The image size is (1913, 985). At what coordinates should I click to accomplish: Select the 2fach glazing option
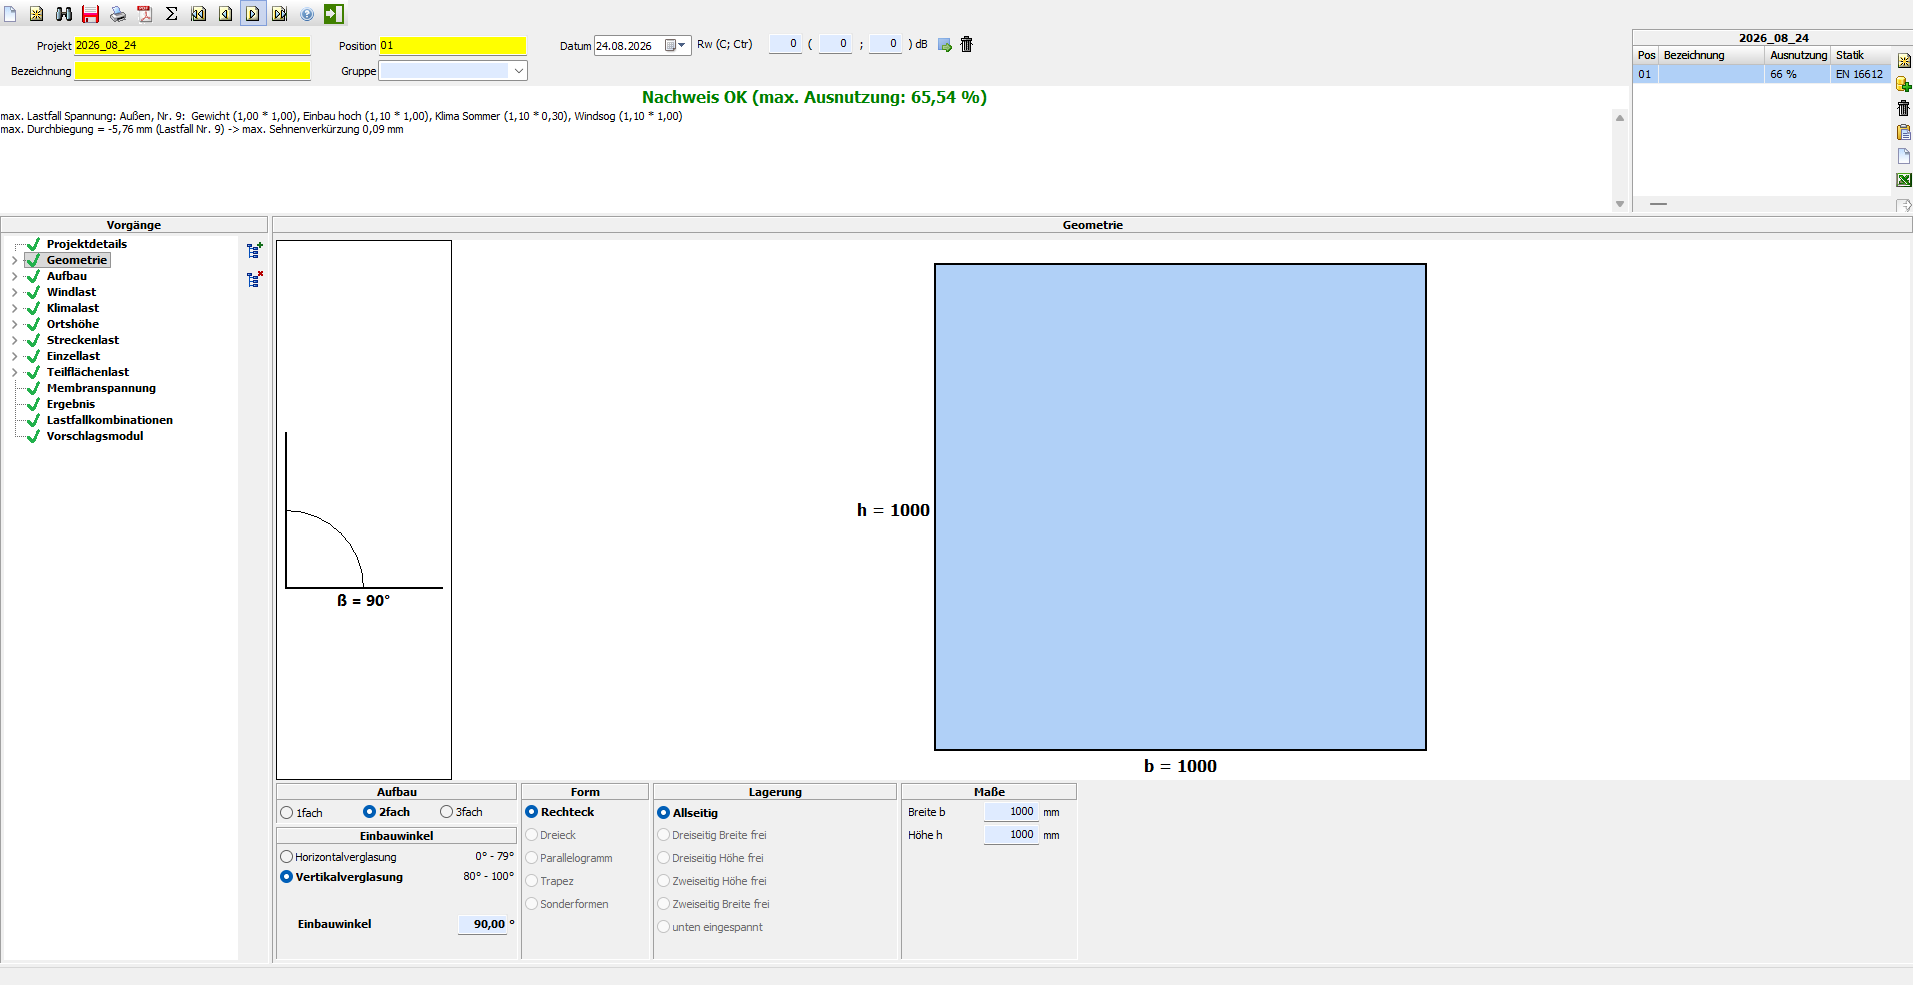click(369, 812)
